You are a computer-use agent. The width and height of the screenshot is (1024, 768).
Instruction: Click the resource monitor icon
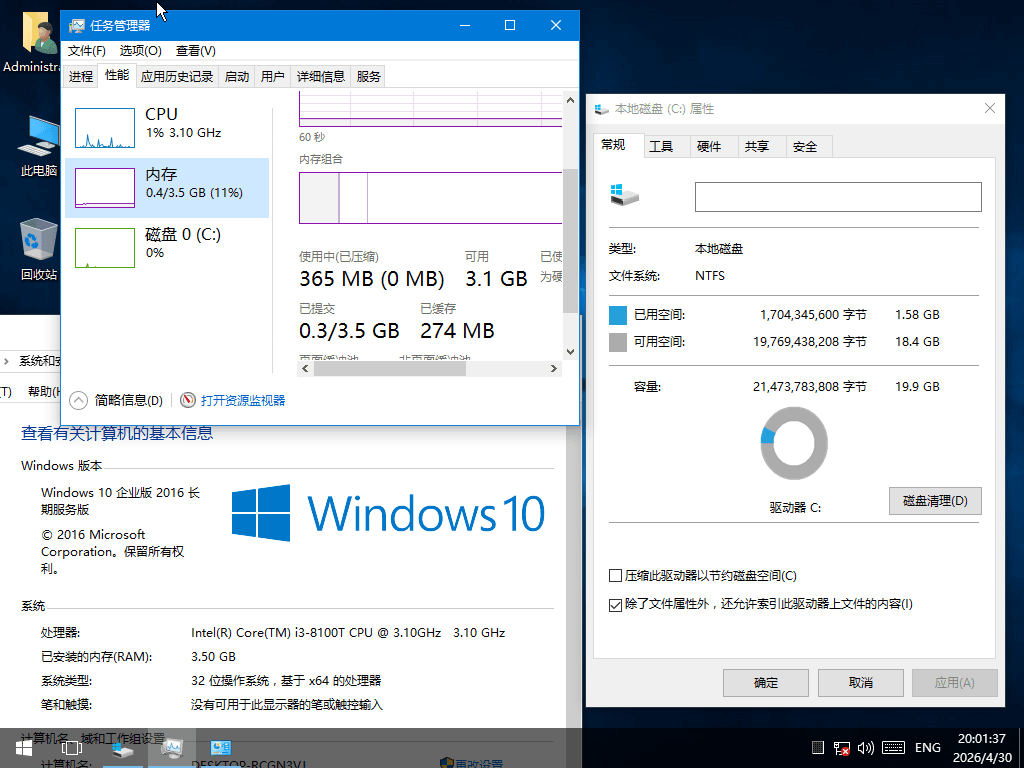click(x=188, y=400)
